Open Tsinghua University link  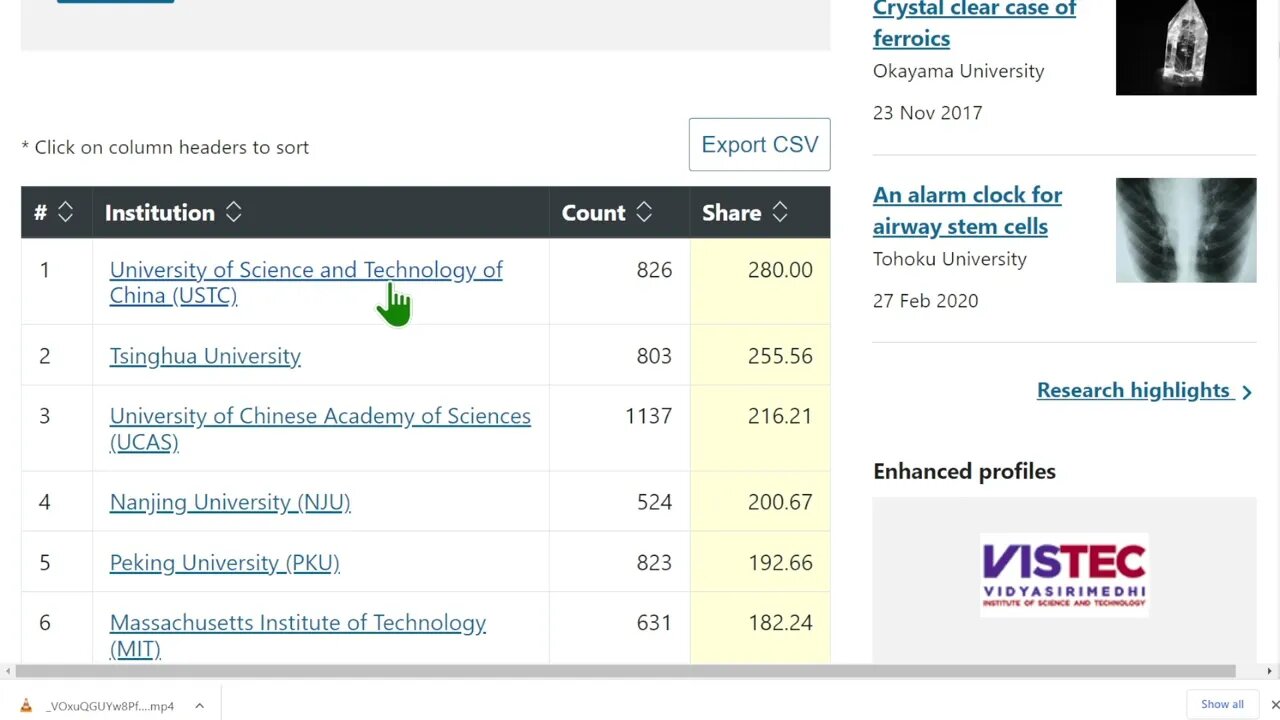(x=205, y=356)
